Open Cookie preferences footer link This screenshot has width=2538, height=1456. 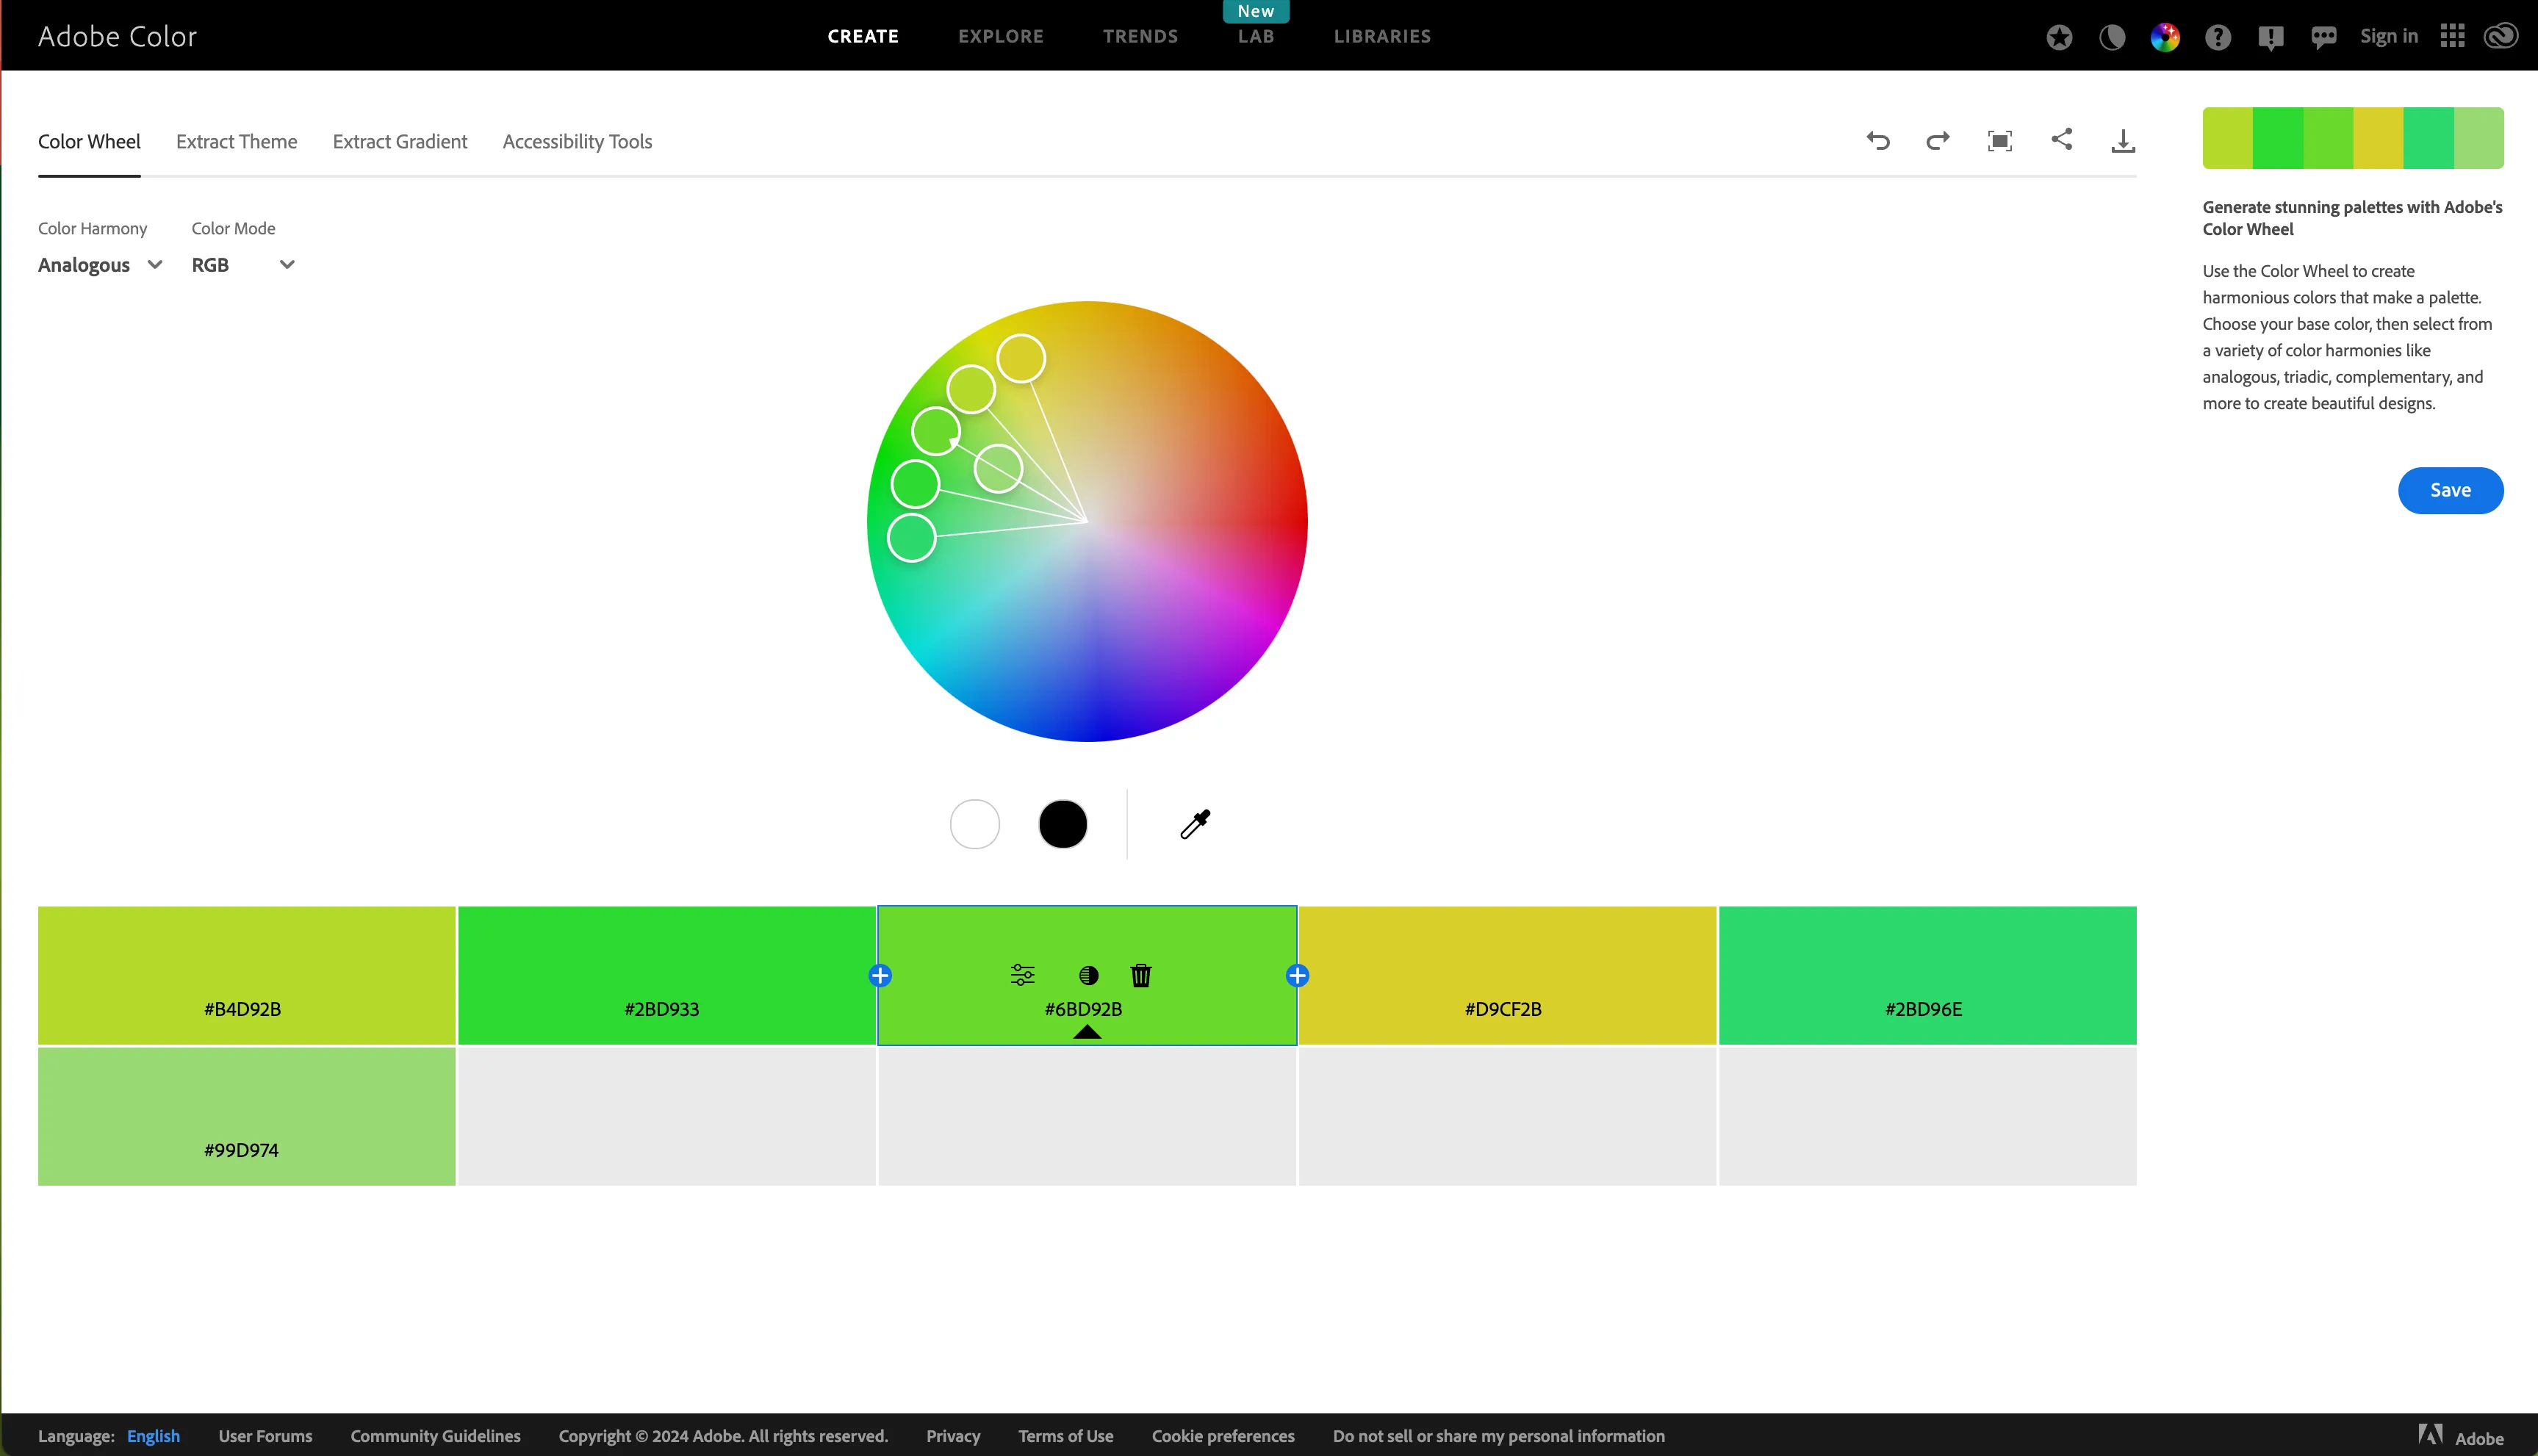point(1223,1436)
